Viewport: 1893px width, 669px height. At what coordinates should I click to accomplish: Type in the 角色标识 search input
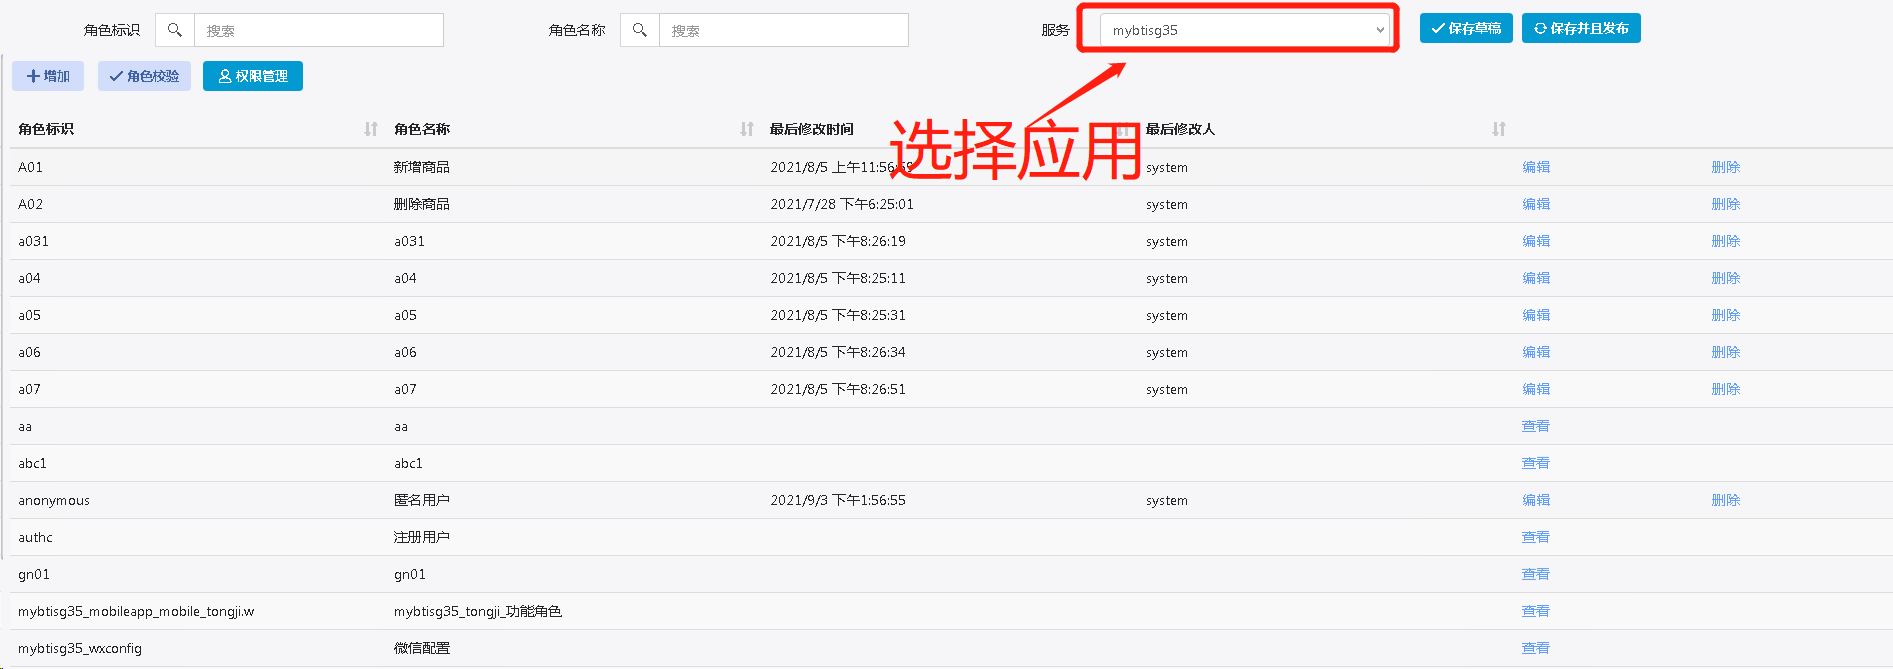click(x=318, y=30)
